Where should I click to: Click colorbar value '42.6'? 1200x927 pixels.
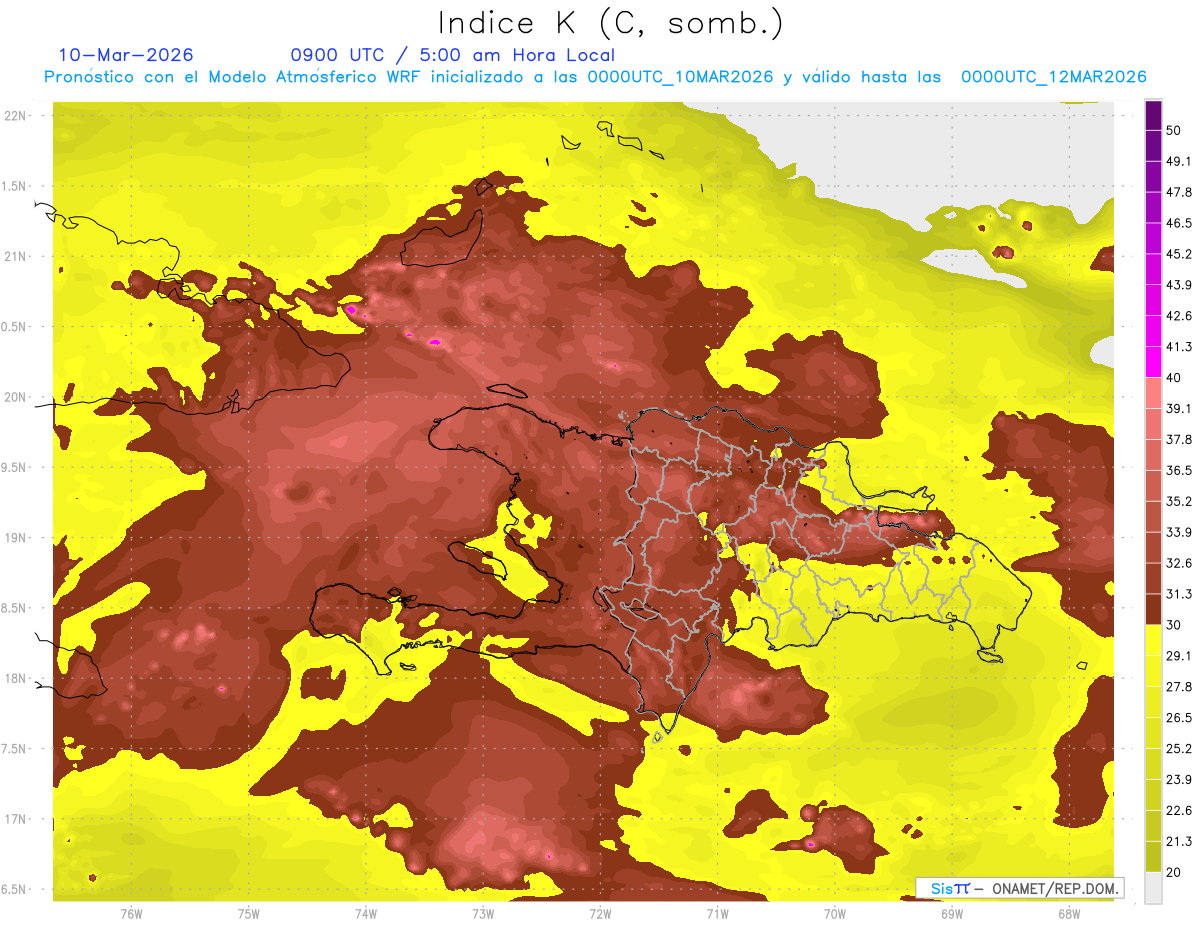(1180, 316)
